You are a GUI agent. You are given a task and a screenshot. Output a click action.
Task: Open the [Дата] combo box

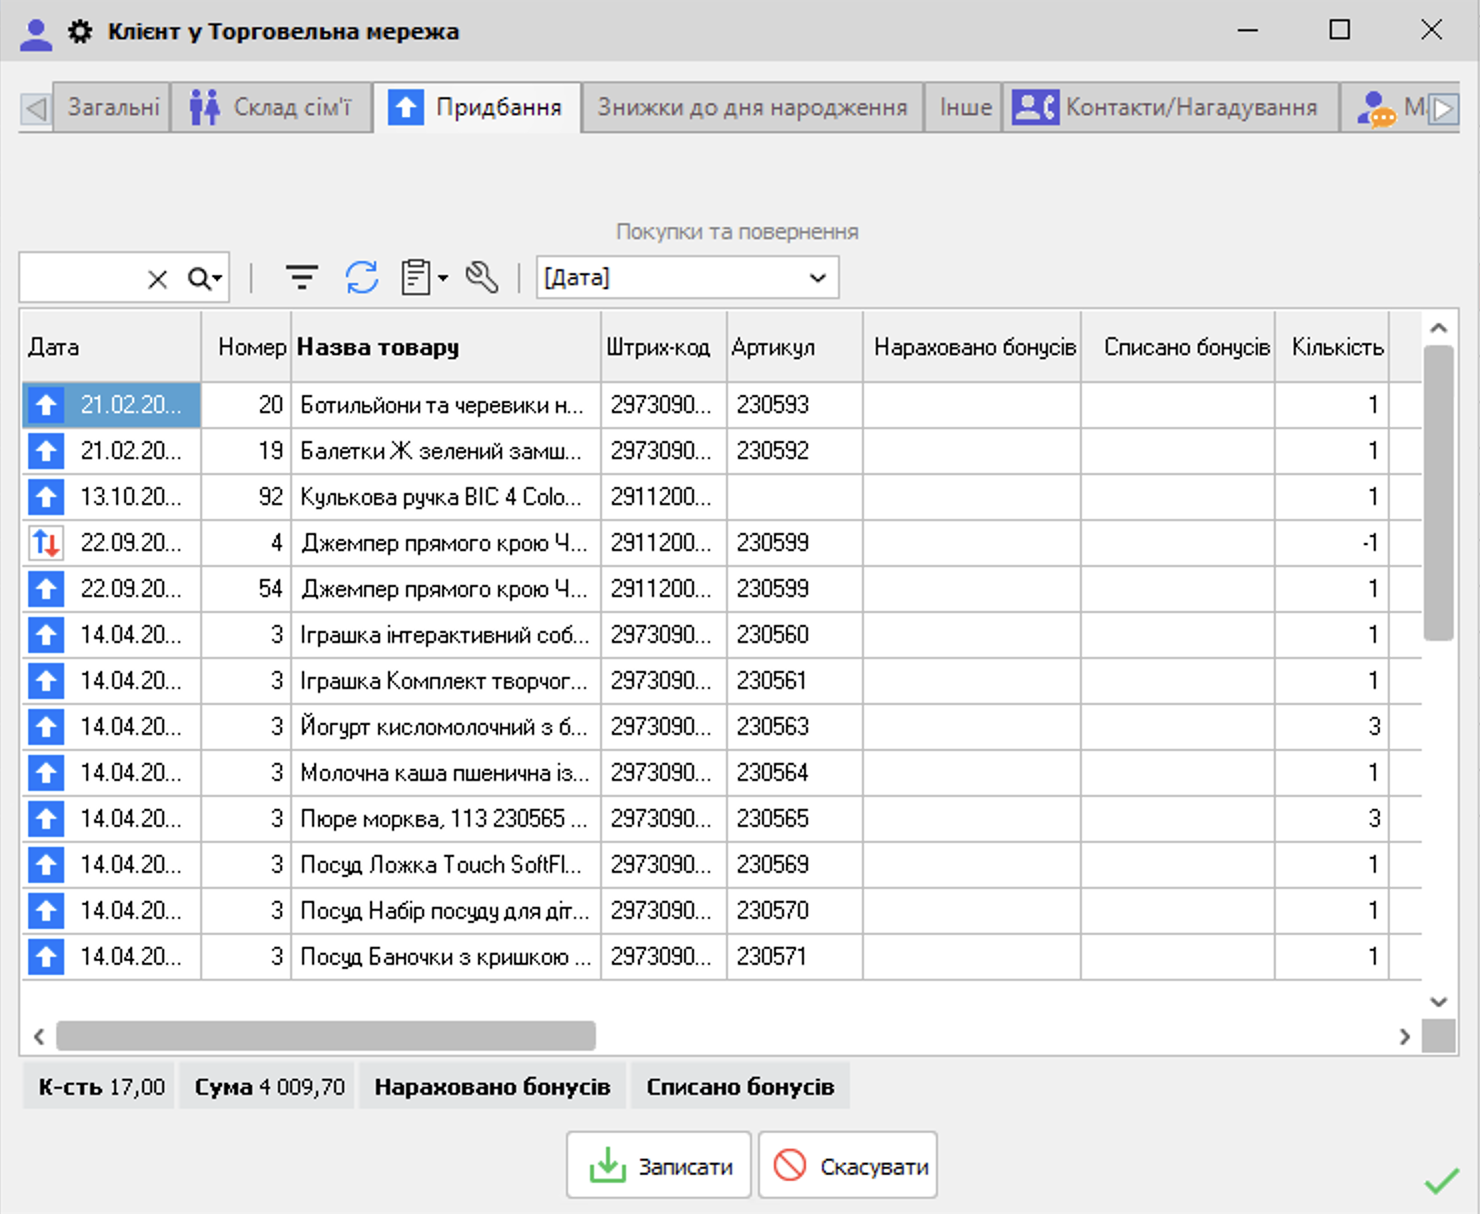(687, 278)
